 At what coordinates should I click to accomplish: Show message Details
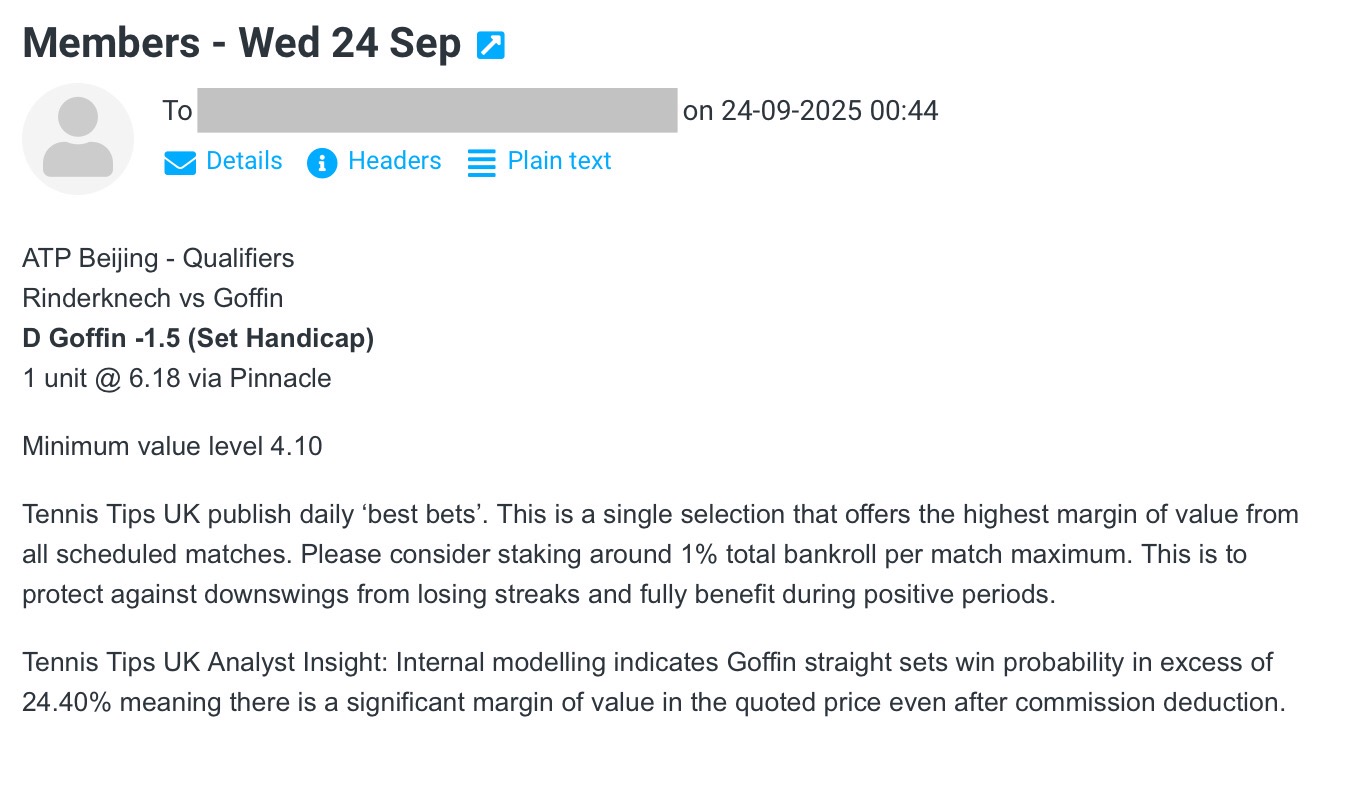pos(244,161)
